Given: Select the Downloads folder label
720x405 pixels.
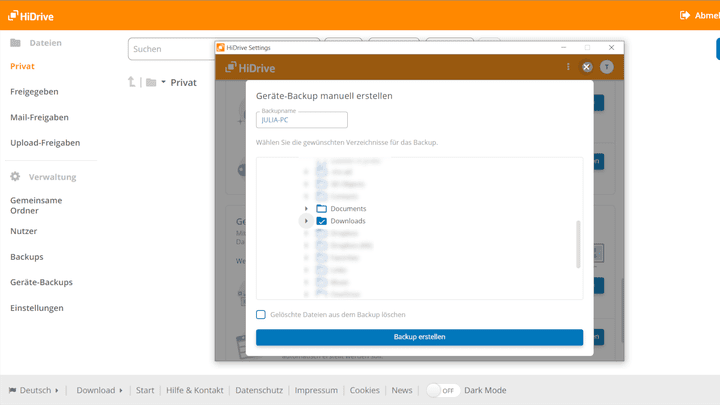Looking at the screenshot, I should coord(348,221).
